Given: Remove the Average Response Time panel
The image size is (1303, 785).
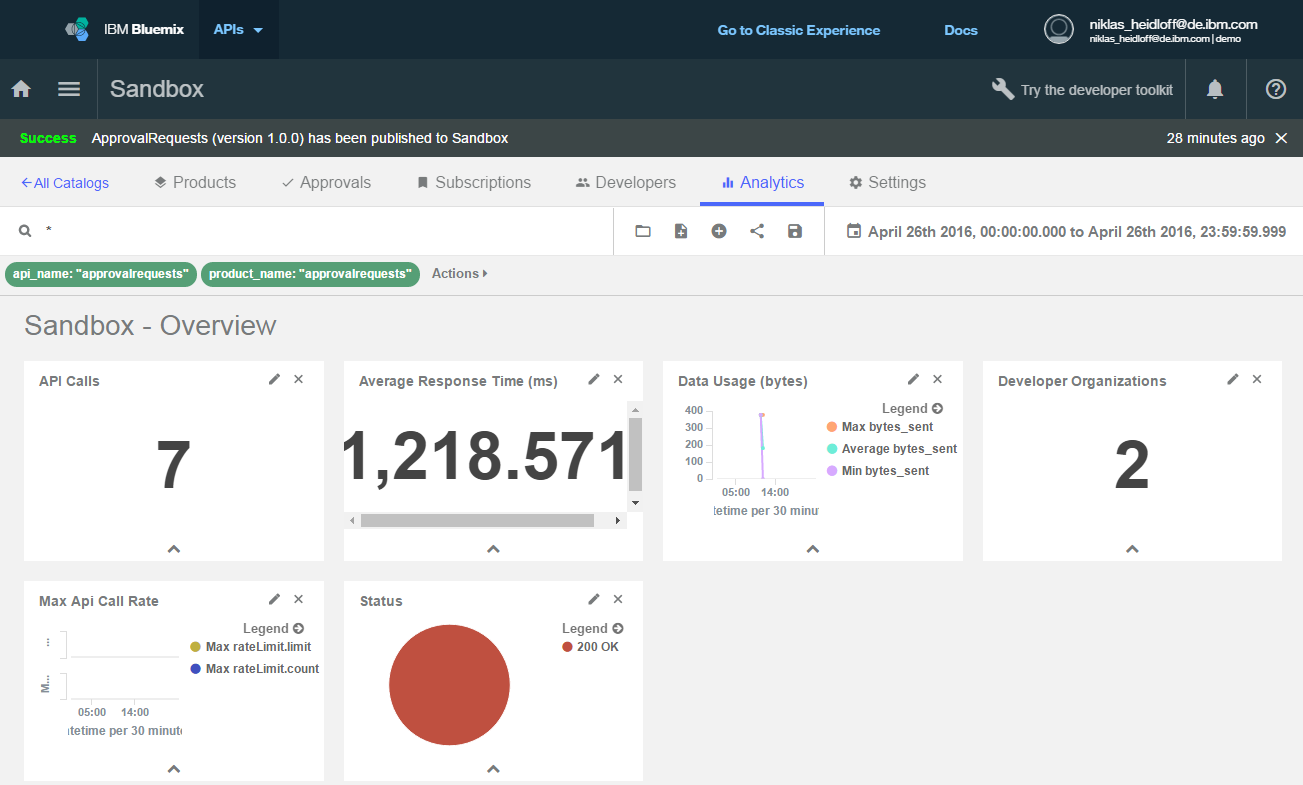Looking at the screenshot, I should [618, 379].
